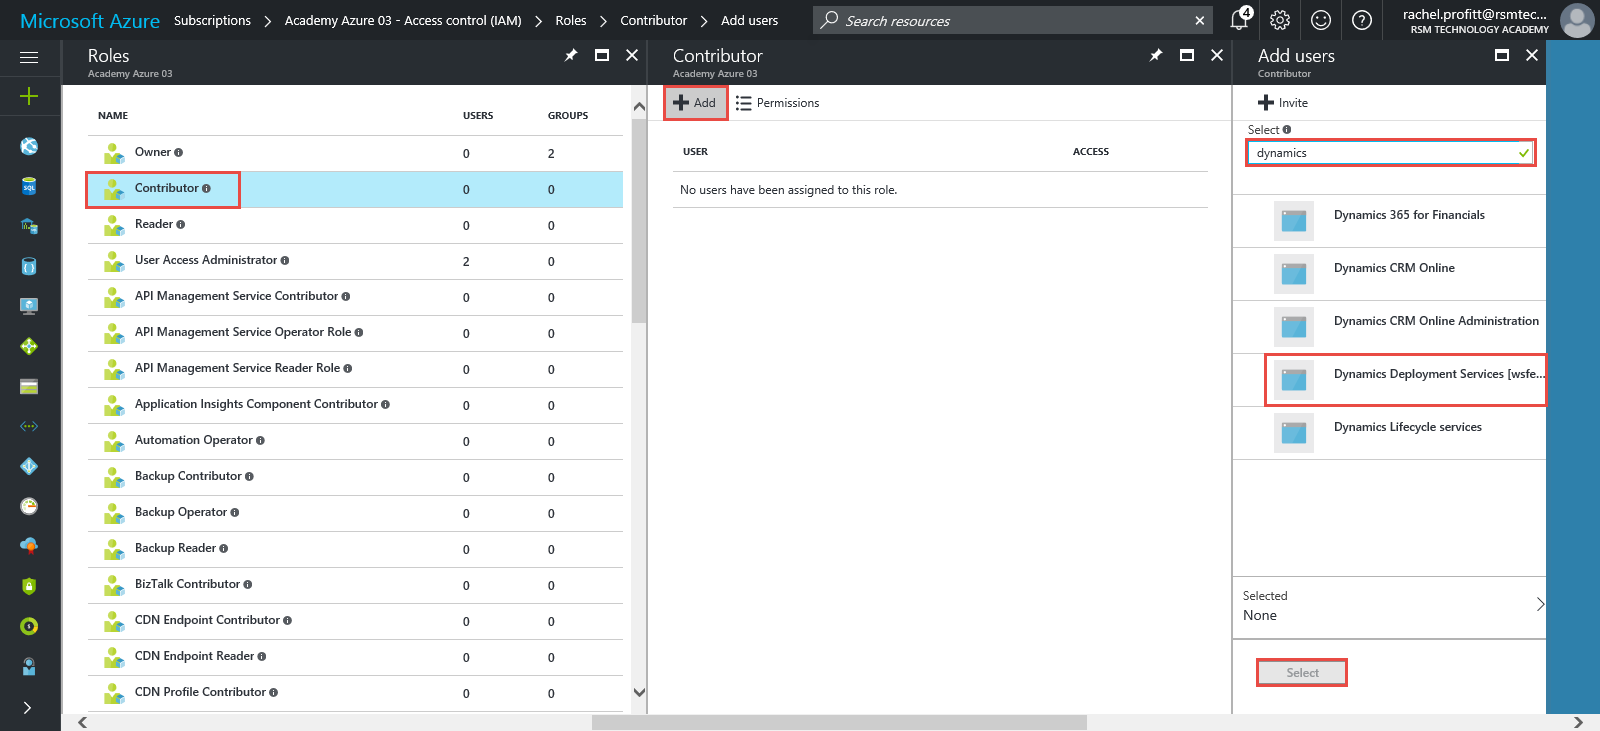
Task: Click Invite in Add users blade
Action: click(x=1283, y=103)
